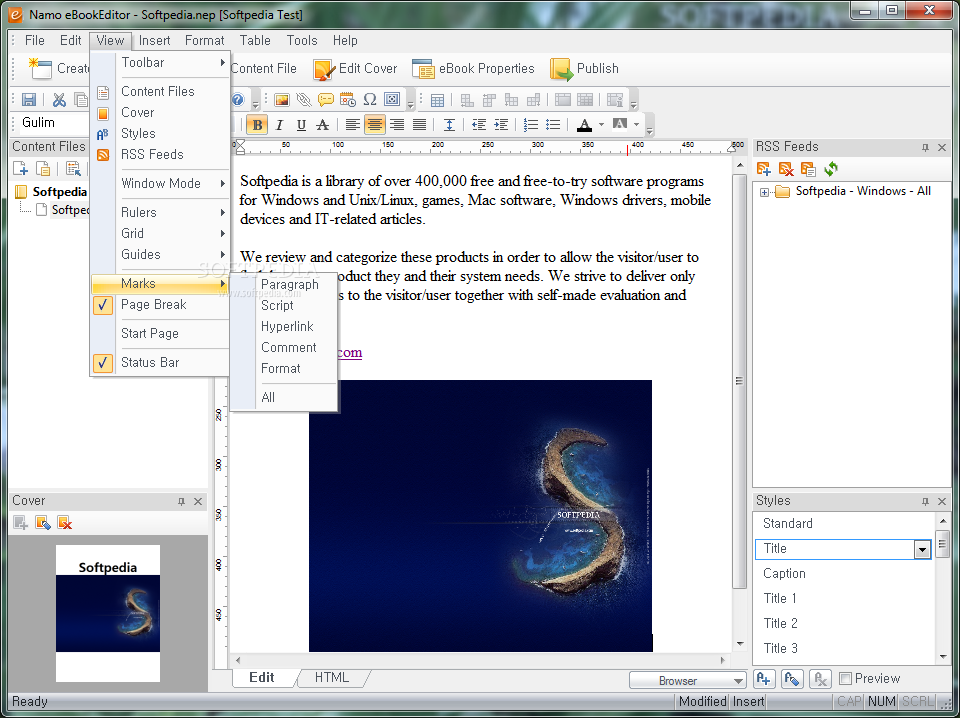
Task: Apply a bulleted list
Action: (x=553, y=125)
